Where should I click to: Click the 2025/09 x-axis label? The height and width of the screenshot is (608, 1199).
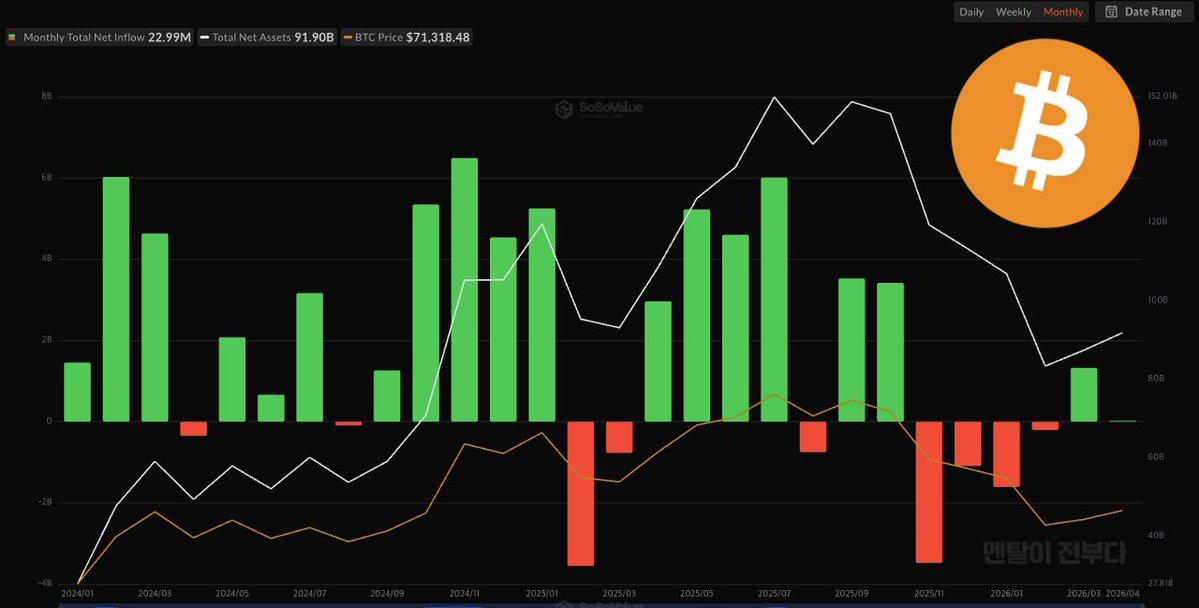click(x=852, y=593)
